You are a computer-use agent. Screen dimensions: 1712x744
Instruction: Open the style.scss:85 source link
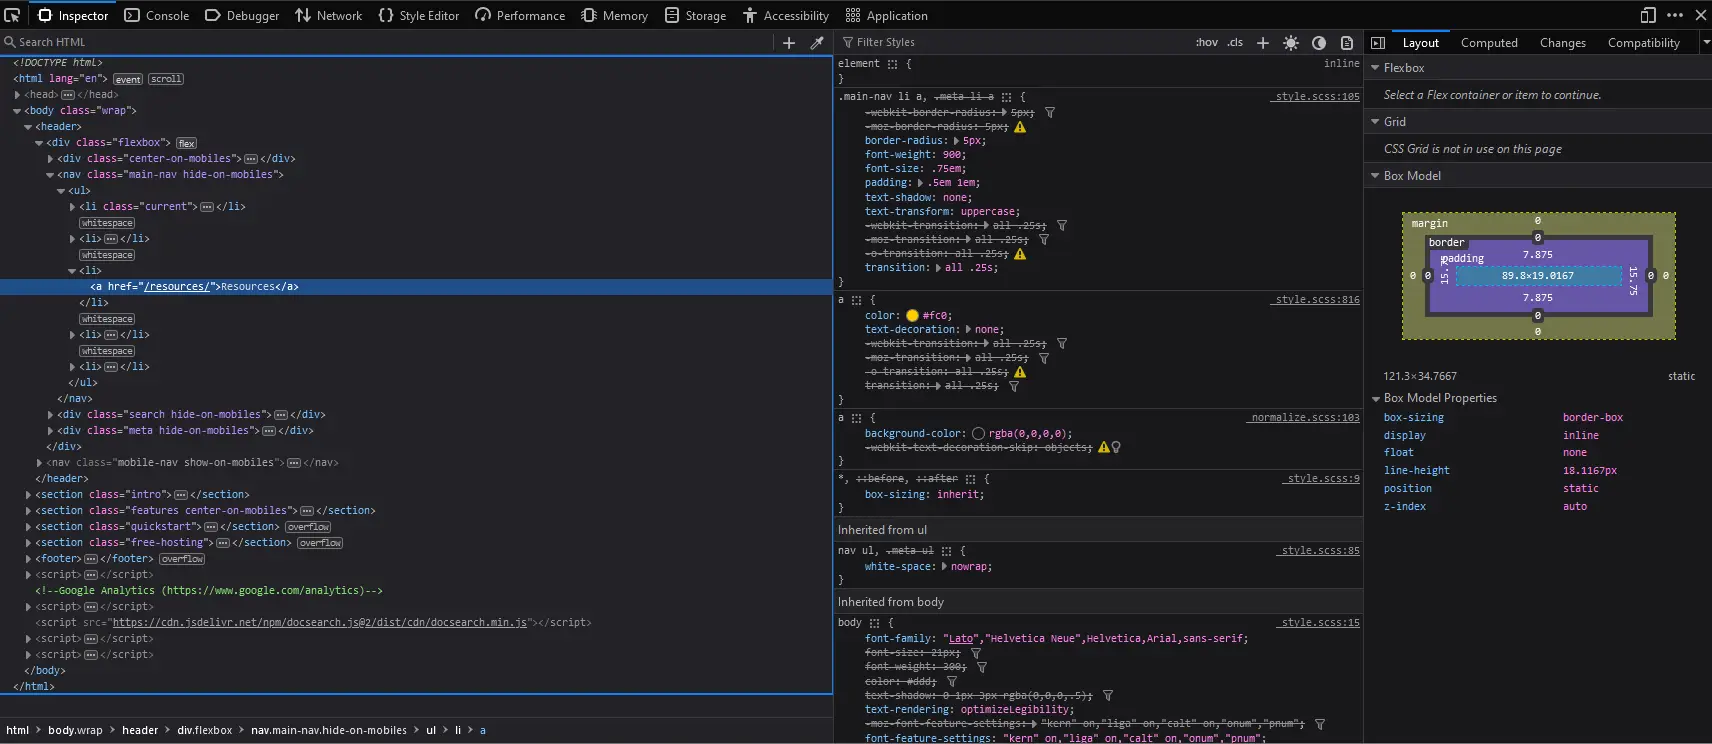1320,551
